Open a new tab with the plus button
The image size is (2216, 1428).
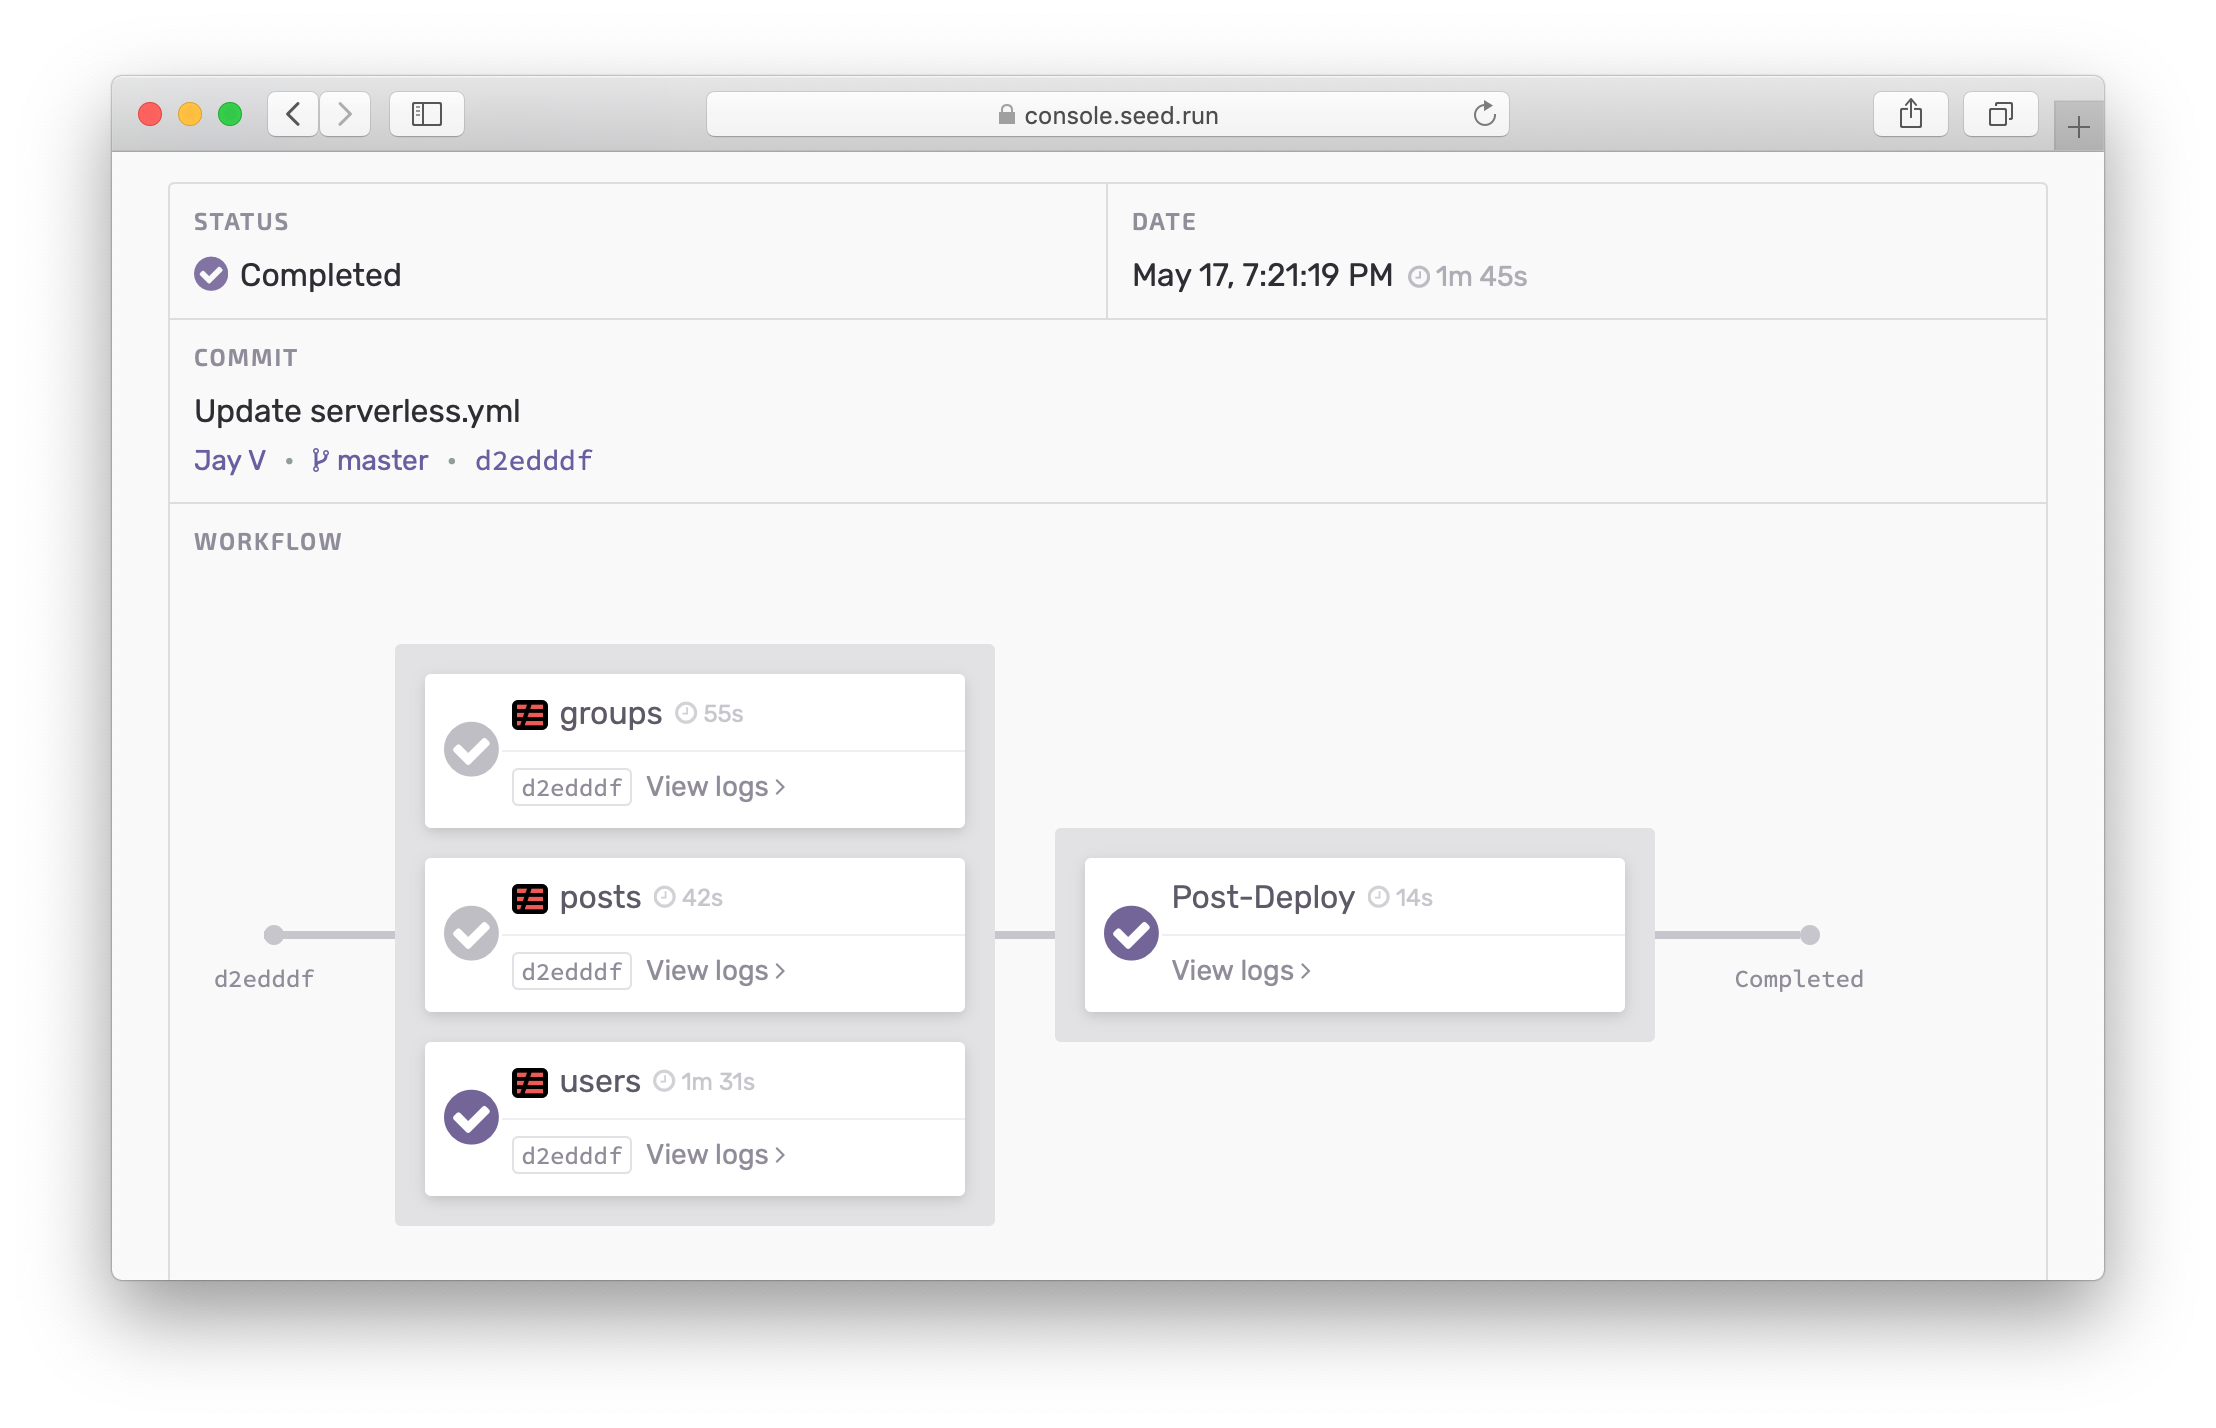click(x=2078, y=127)
